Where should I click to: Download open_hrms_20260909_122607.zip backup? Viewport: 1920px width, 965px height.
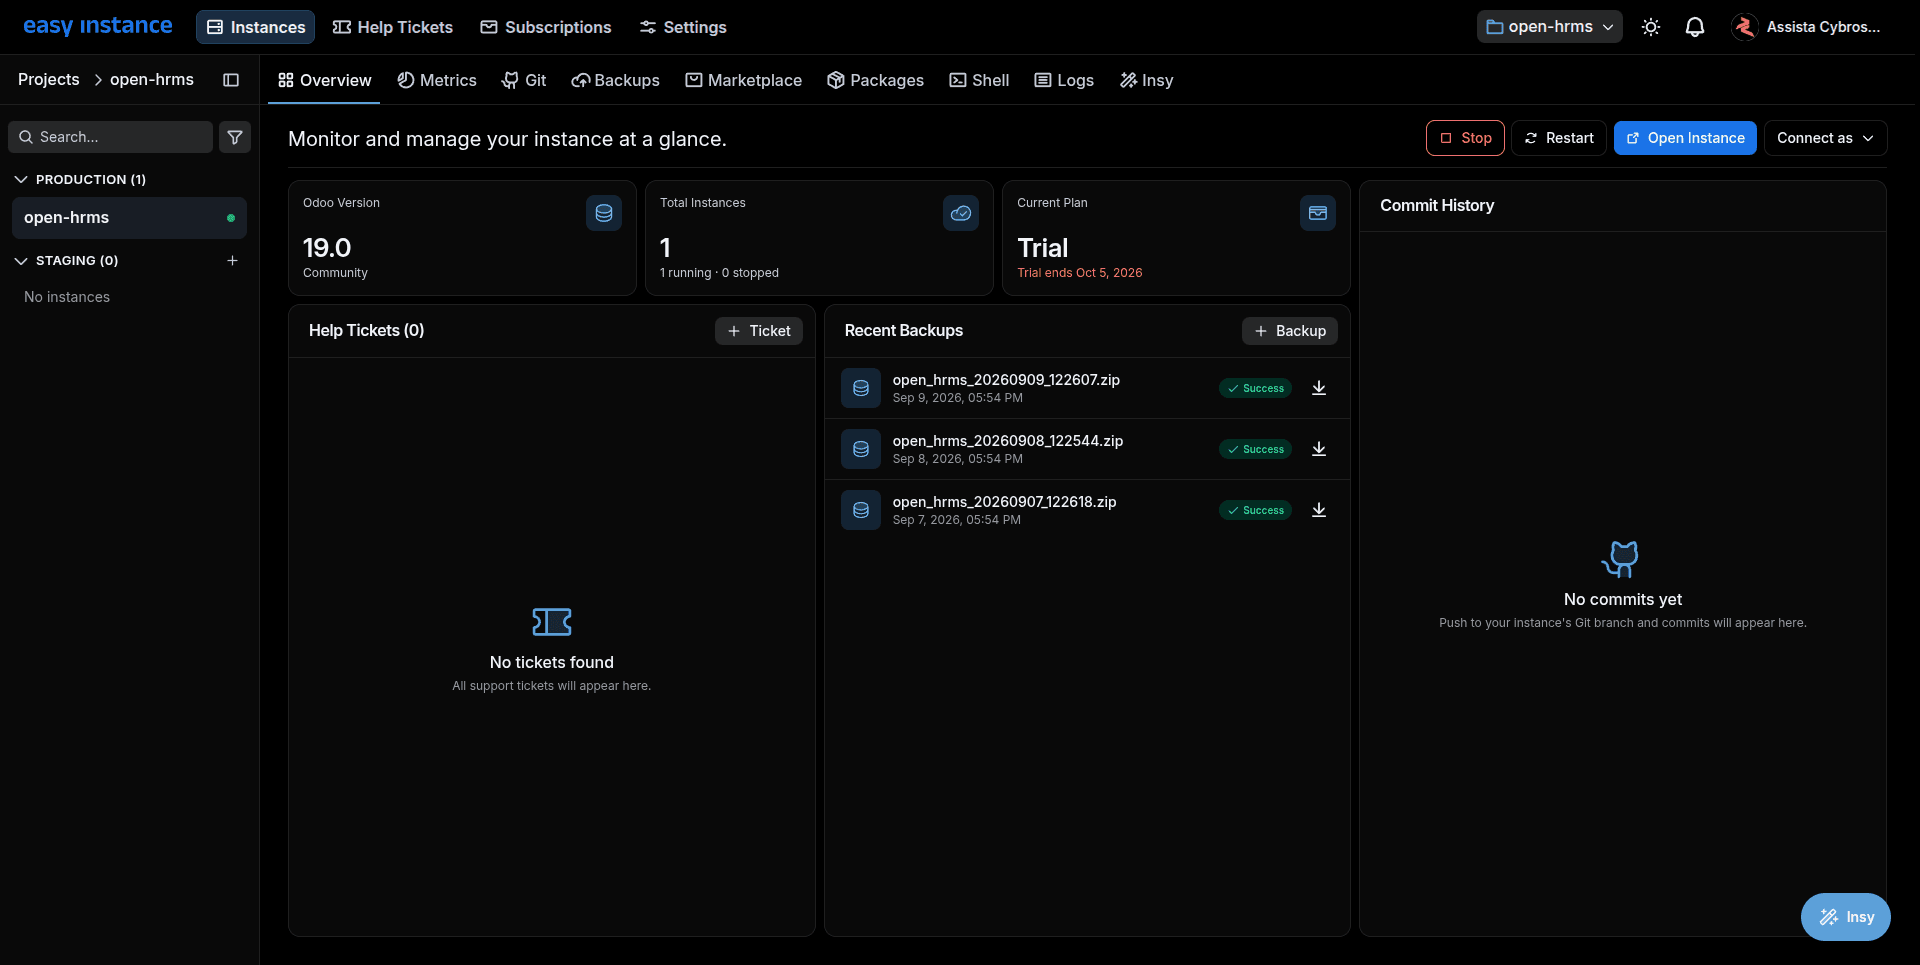pyautogui.click(x=1319, y=388)
